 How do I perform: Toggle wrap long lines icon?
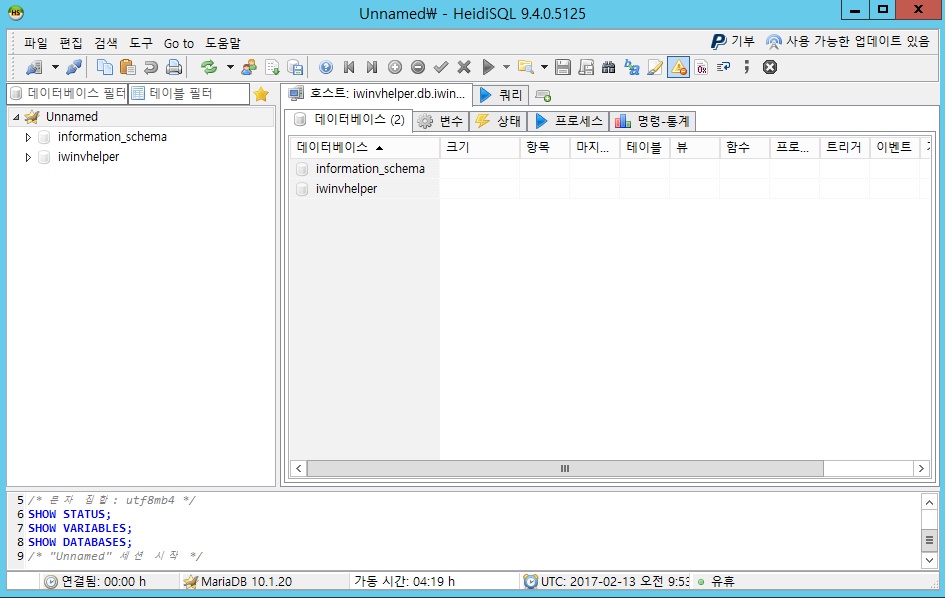pos(724,67)
